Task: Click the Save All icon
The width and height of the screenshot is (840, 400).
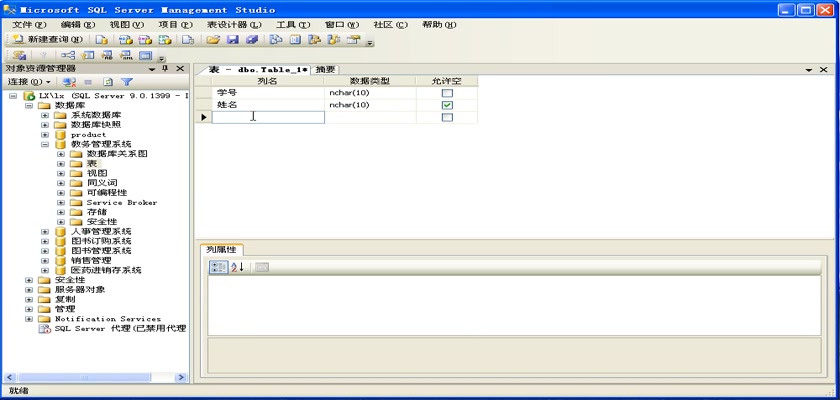Action: click(x=252, y=40)
